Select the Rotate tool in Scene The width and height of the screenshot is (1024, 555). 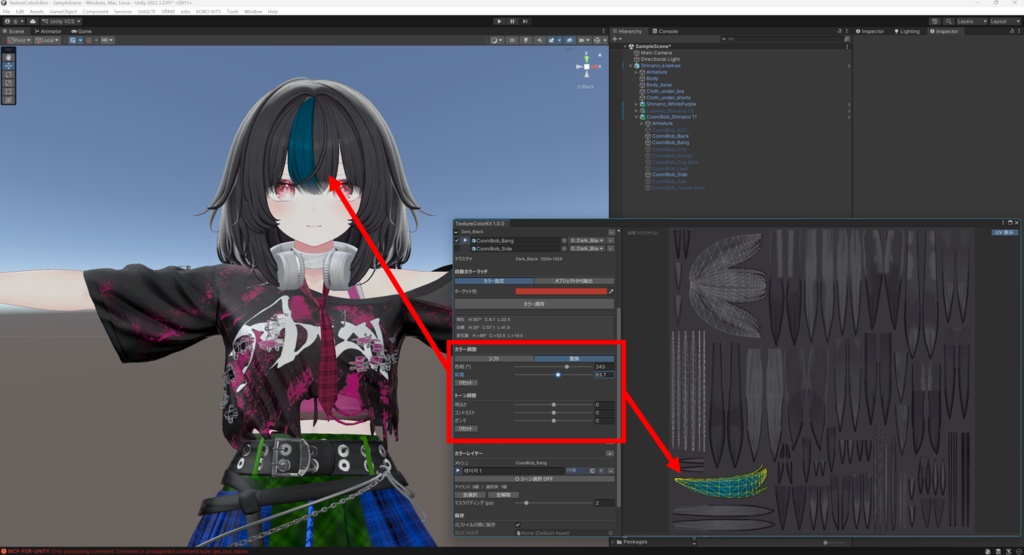8,74
